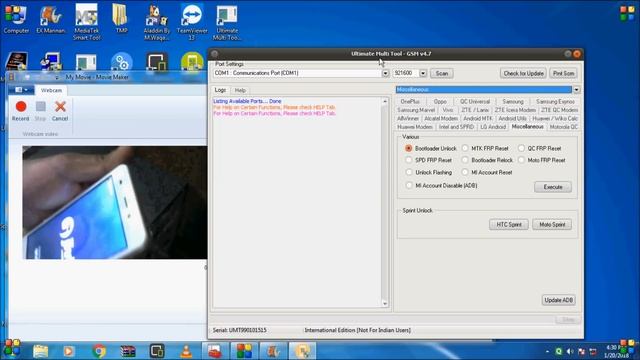Open Windows Media Player from taskbar
This screenshot has width=640, height=360.
coord(69,351)
